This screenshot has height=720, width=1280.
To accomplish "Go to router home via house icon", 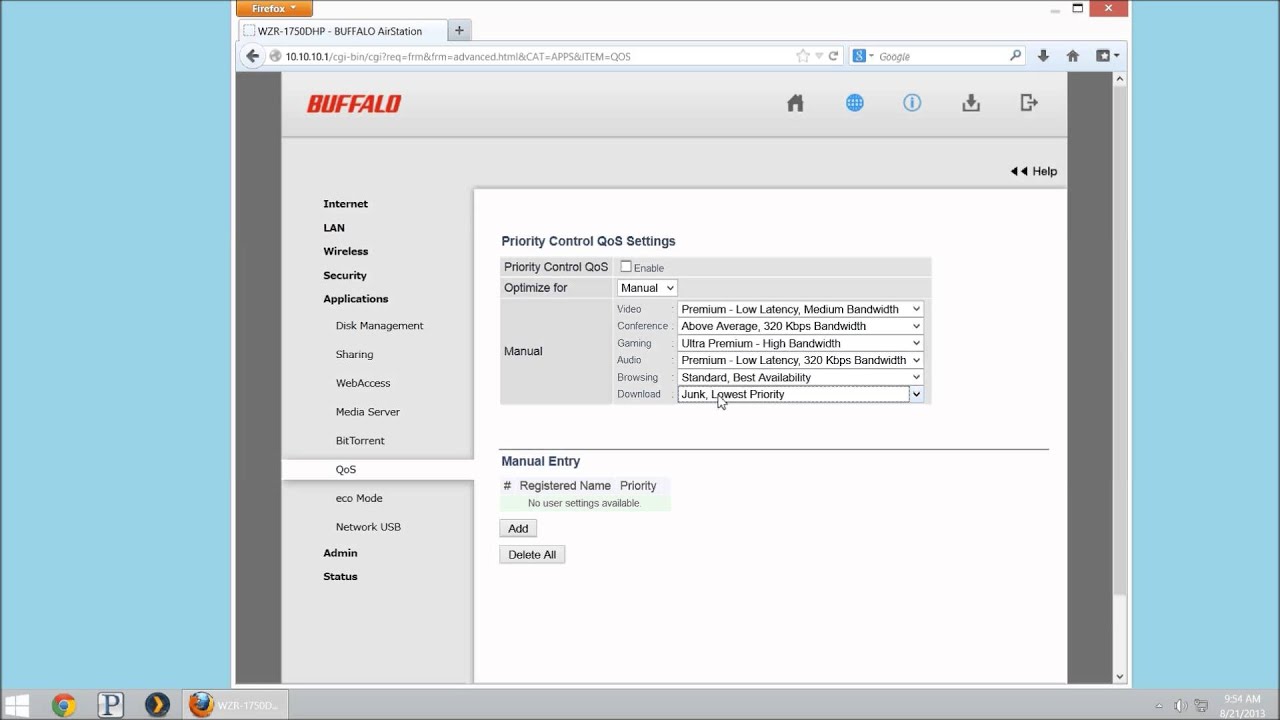I will [x=795, y=103].
